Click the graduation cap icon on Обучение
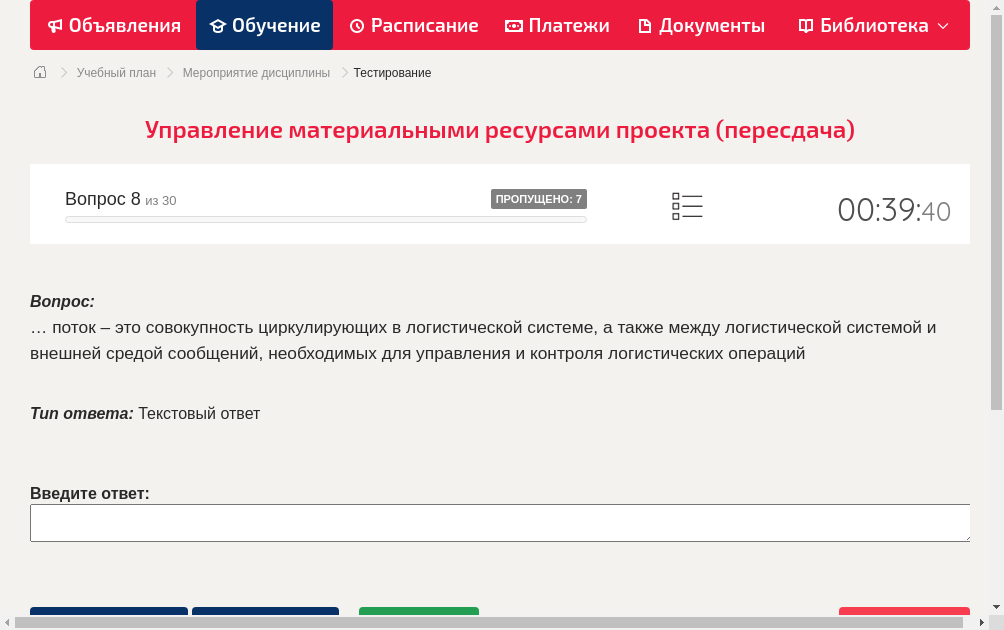Viewport: 1004px width, 630px height. tap(218, 25)
